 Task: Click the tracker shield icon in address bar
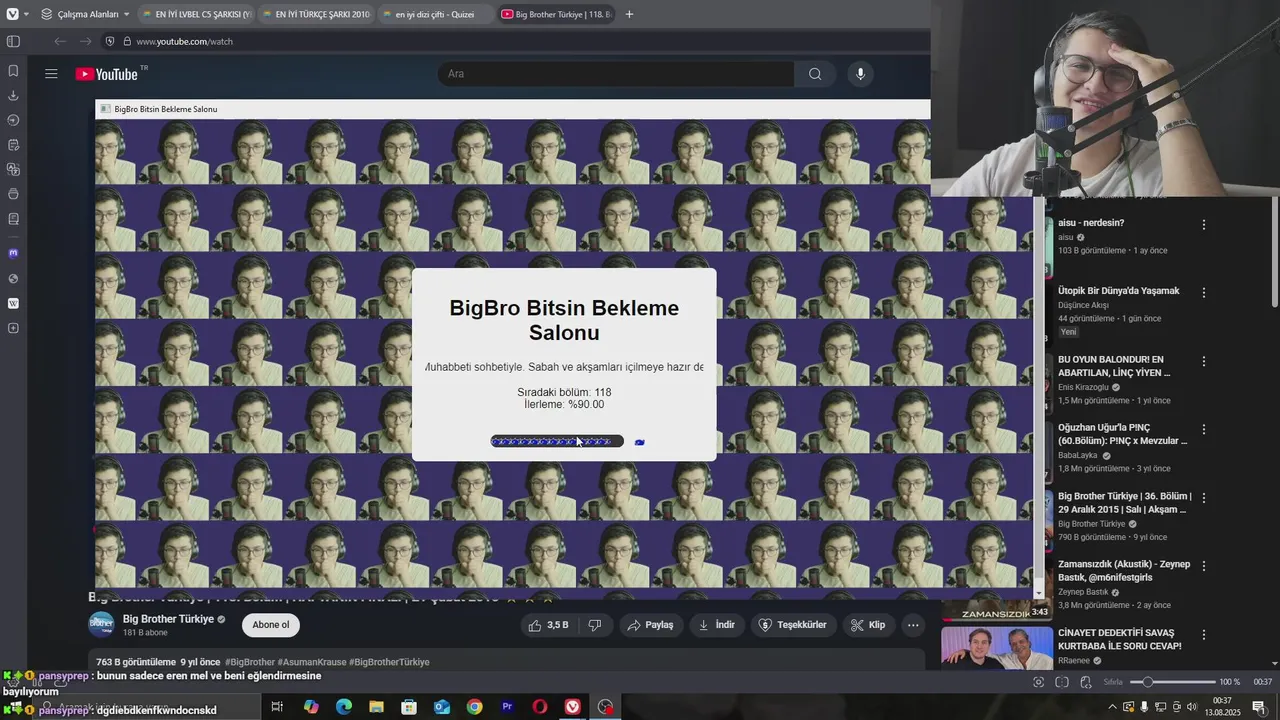[x=110, y=41]
